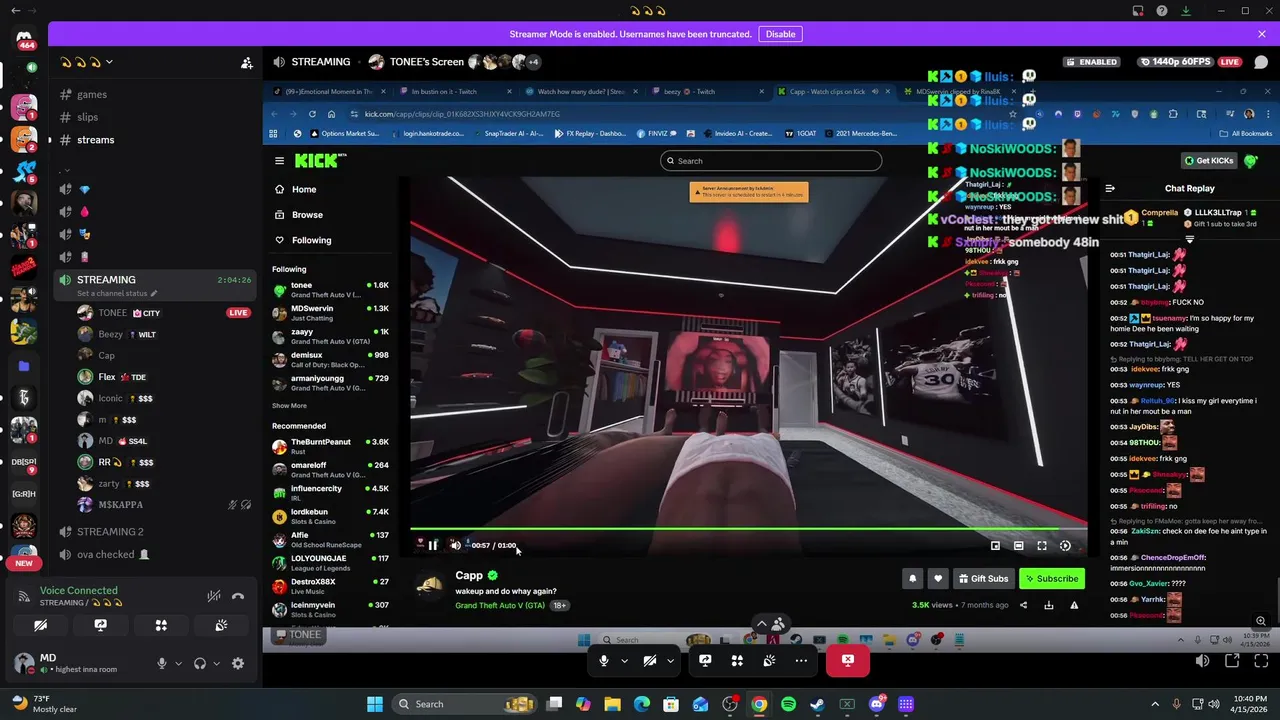Open the slips text channel
The height and width of the screenshot is (720, 1280).
pyautogui.click(x=88, y=117)
